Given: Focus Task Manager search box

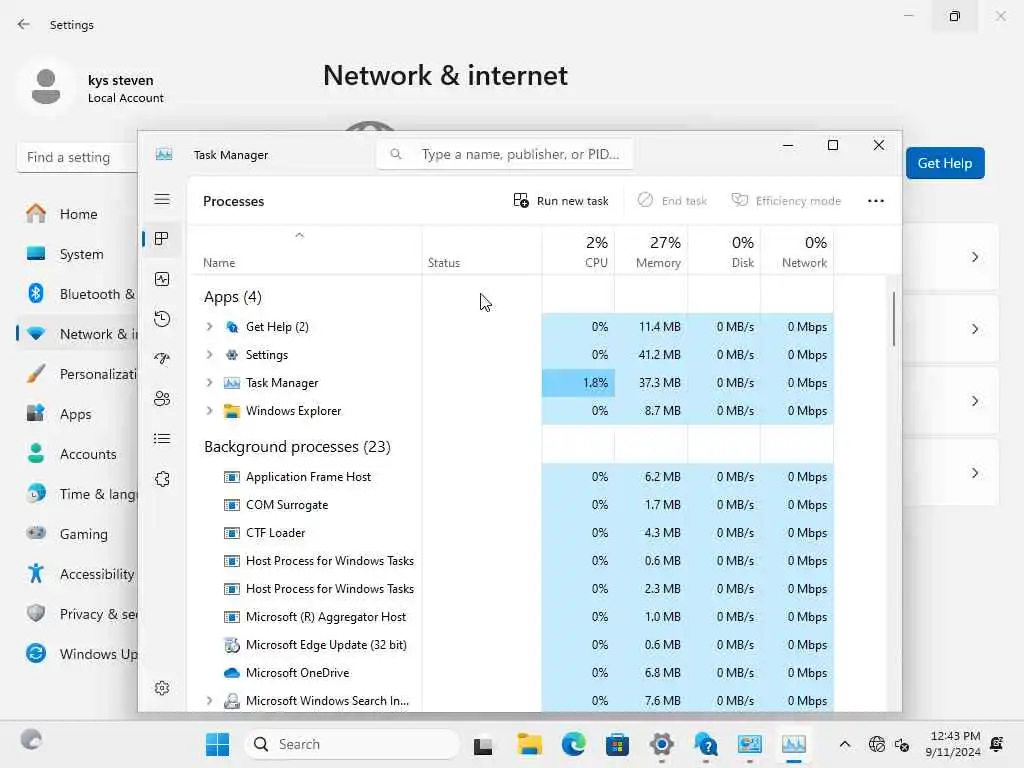Looking at the screenshot, I should pyautogui.click(x=505, y=154).
